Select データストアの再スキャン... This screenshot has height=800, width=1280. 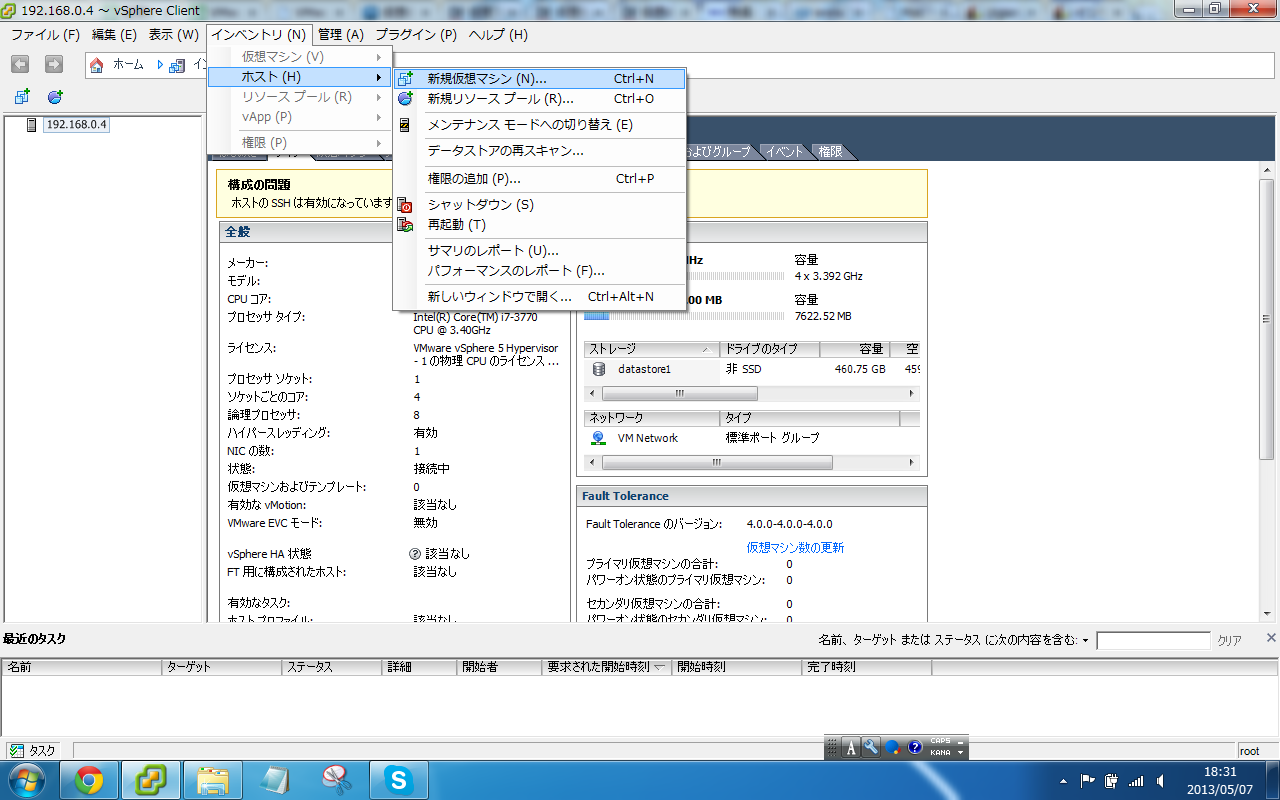pos(540,151)
